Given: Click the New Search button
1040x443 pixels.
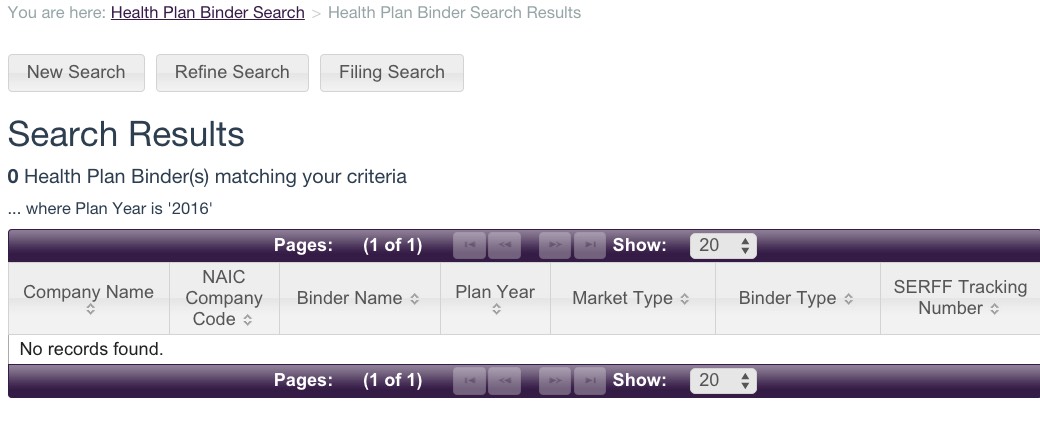Looking at the screenshot, I should coord(76,72).
